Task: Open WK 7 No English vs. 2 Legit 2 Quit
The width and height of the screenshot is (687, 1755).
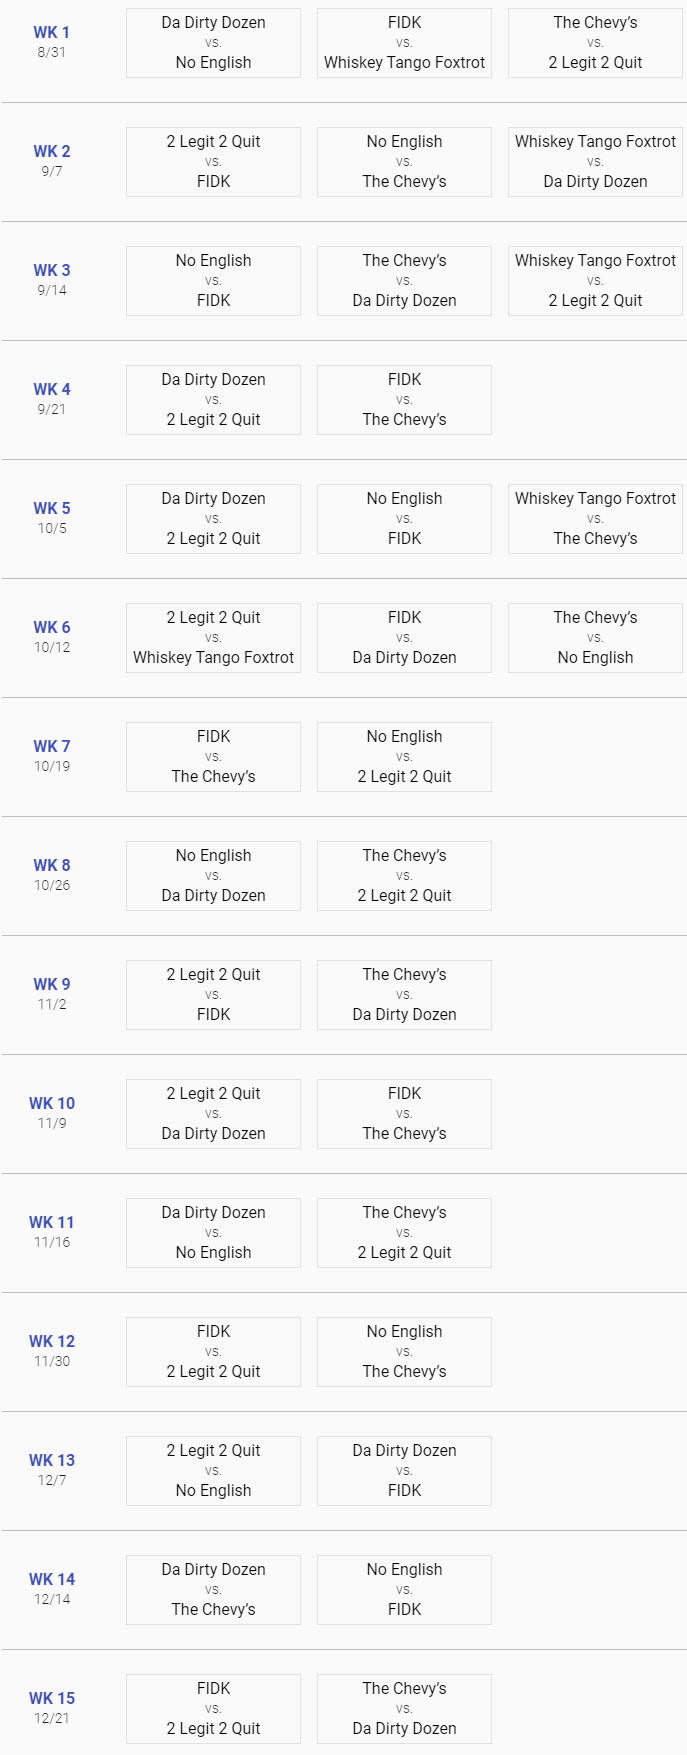Action: 404,757
